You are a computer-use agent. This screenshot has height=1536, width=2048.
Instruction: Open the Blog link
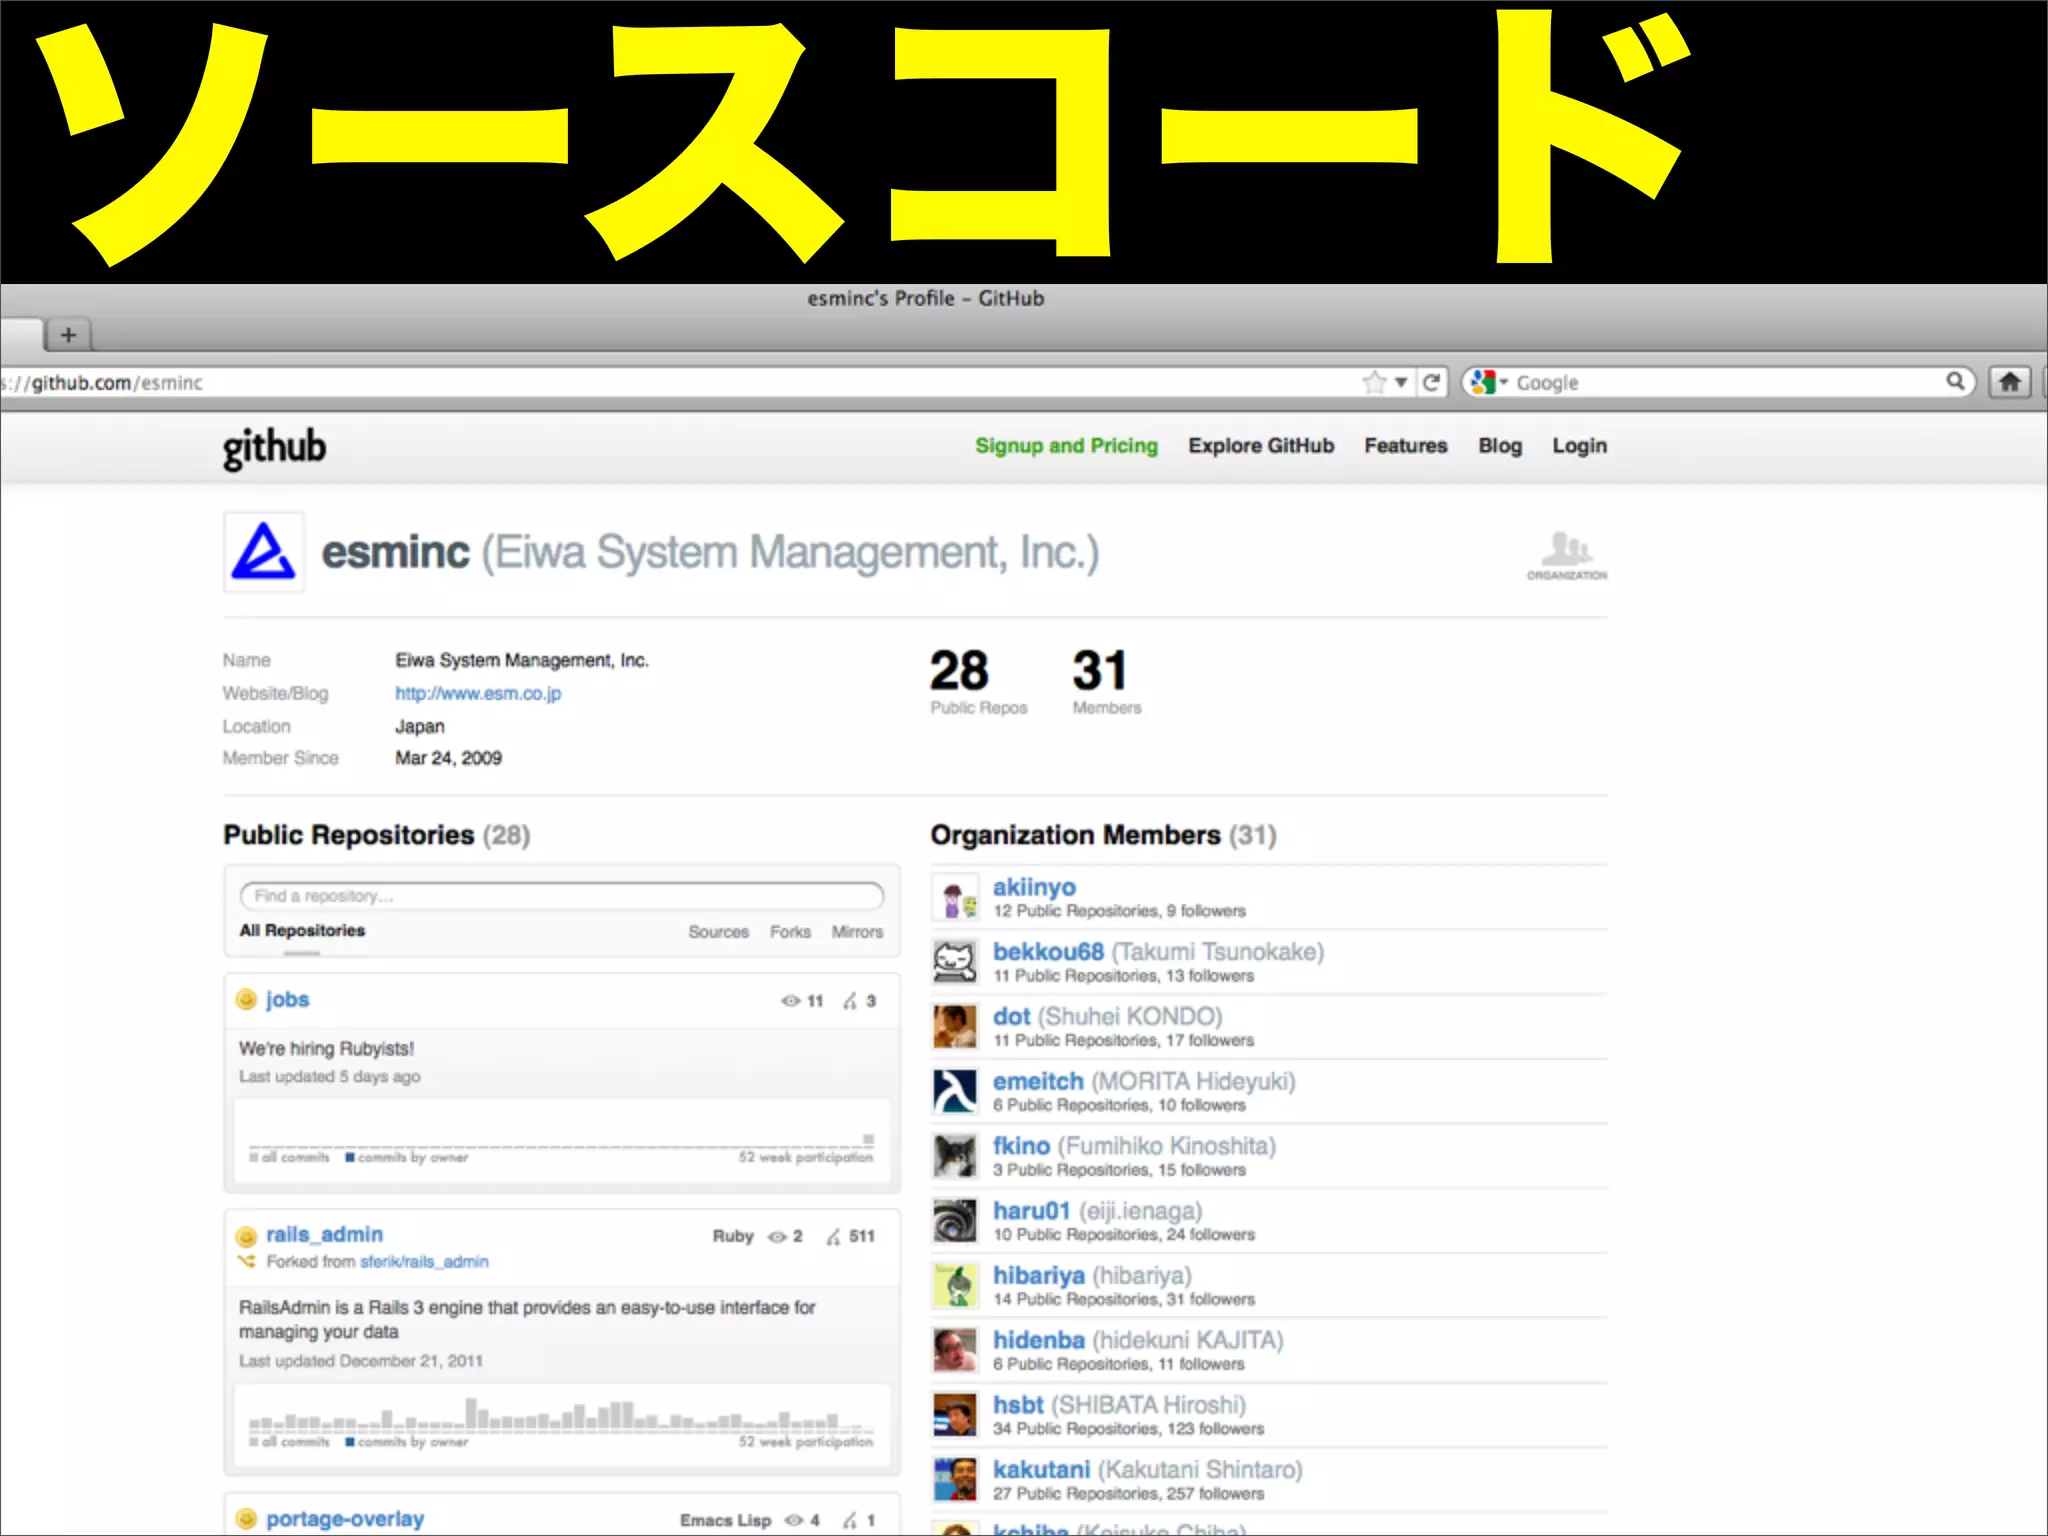[1500, 446]
